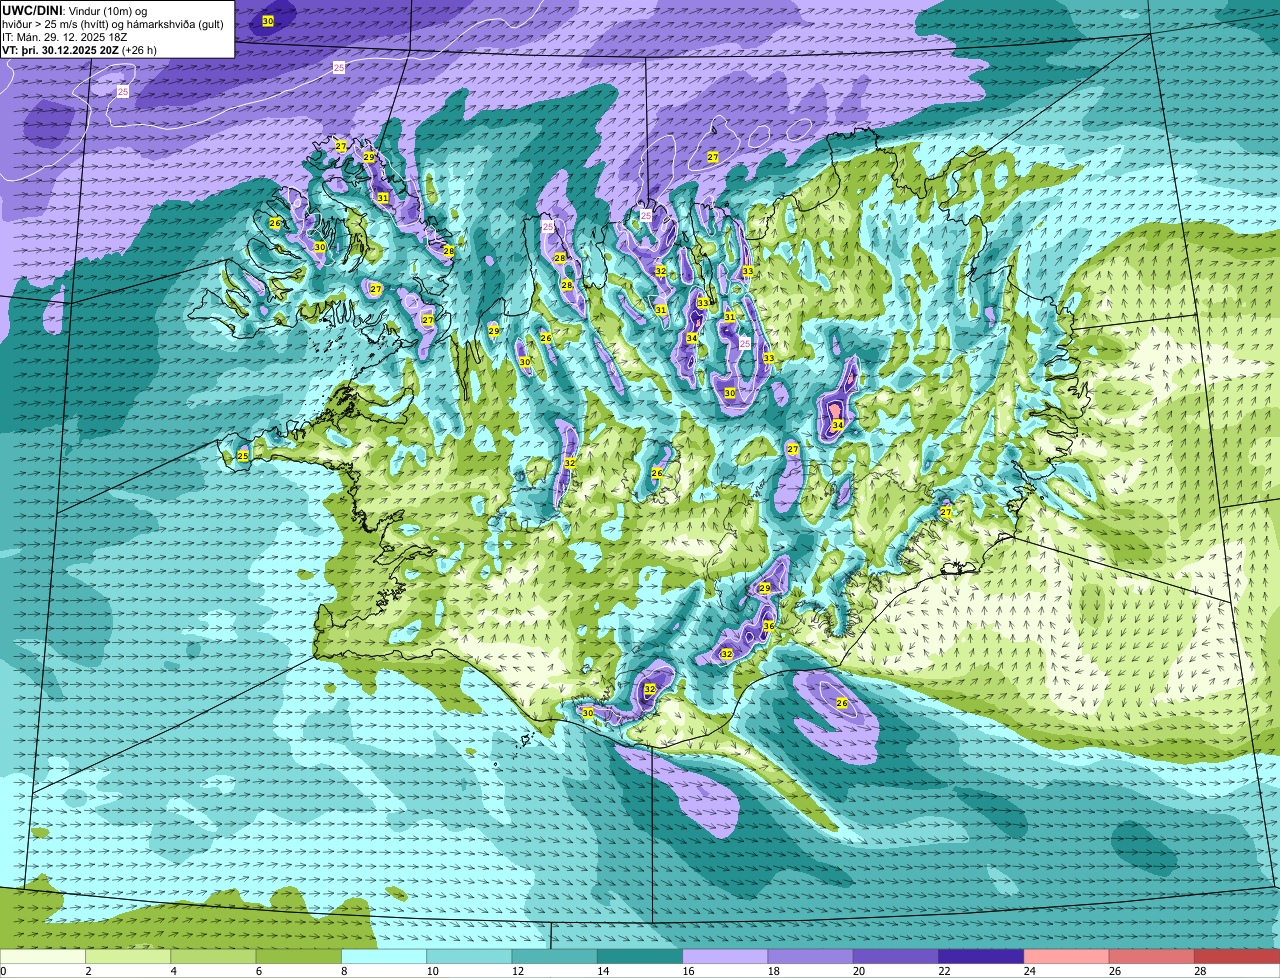Click the pink 24–26 m/s legend swatch

tap(1066, 956)
